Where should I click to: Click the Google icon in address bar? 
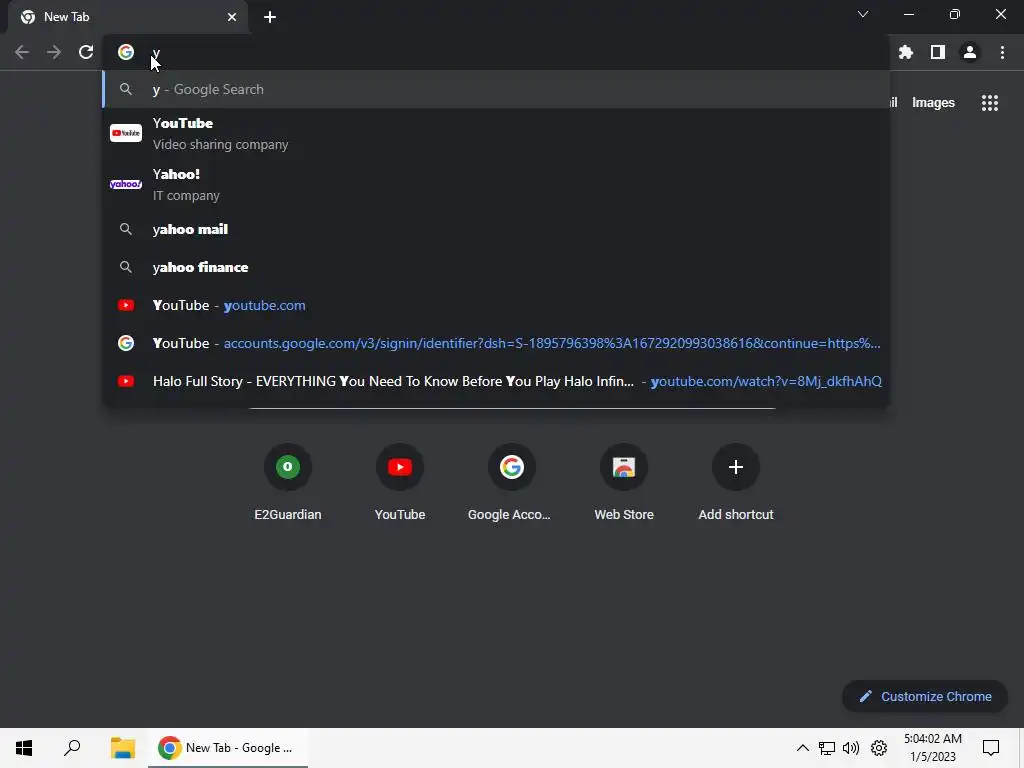(x=126, y=52)
